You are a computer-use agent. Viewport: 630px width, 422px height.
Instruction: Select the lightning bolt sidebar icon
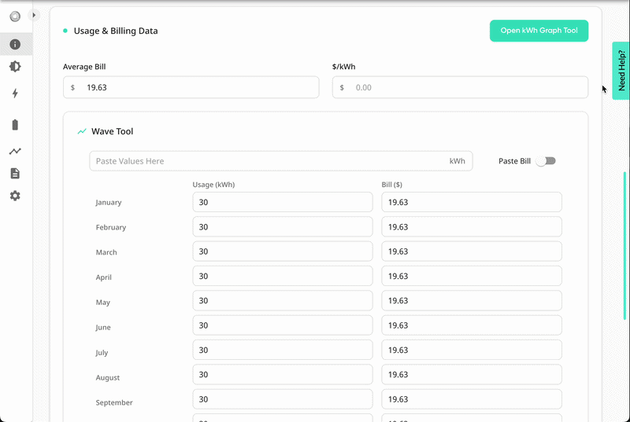click(x=15, y=93)
